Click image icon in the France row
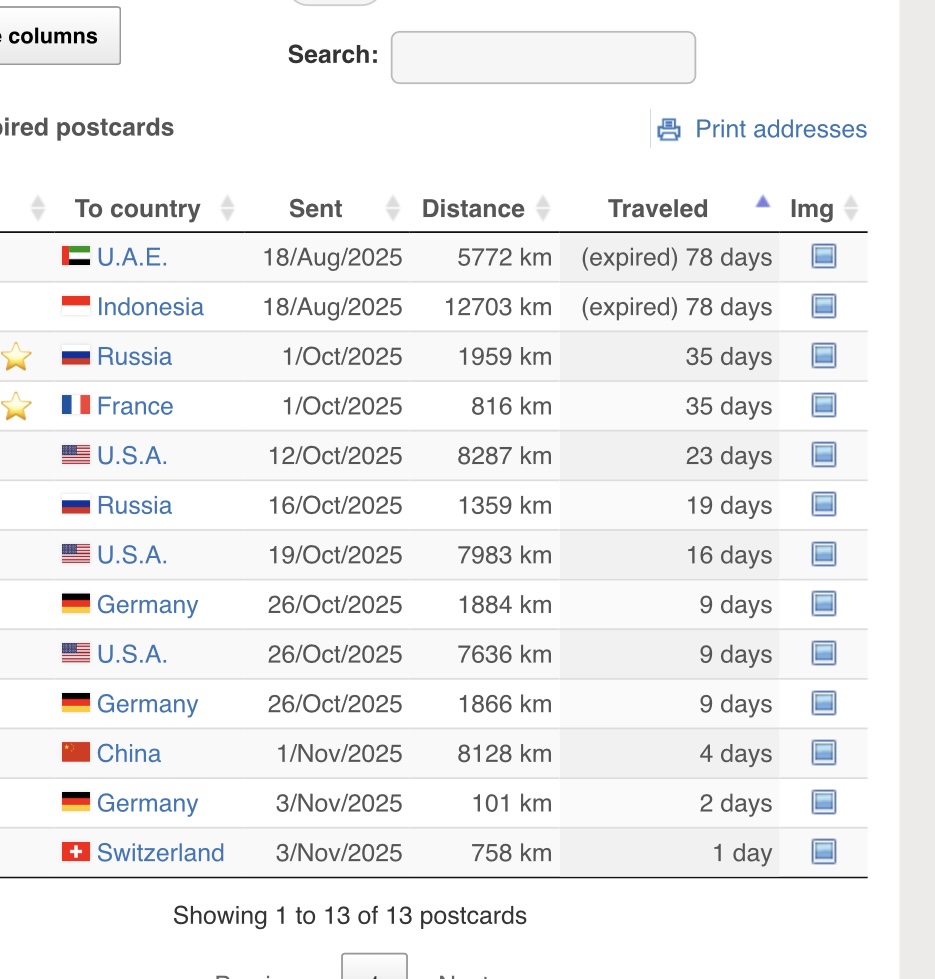Viewport: 935px width, 979px height. coord(823,406)
